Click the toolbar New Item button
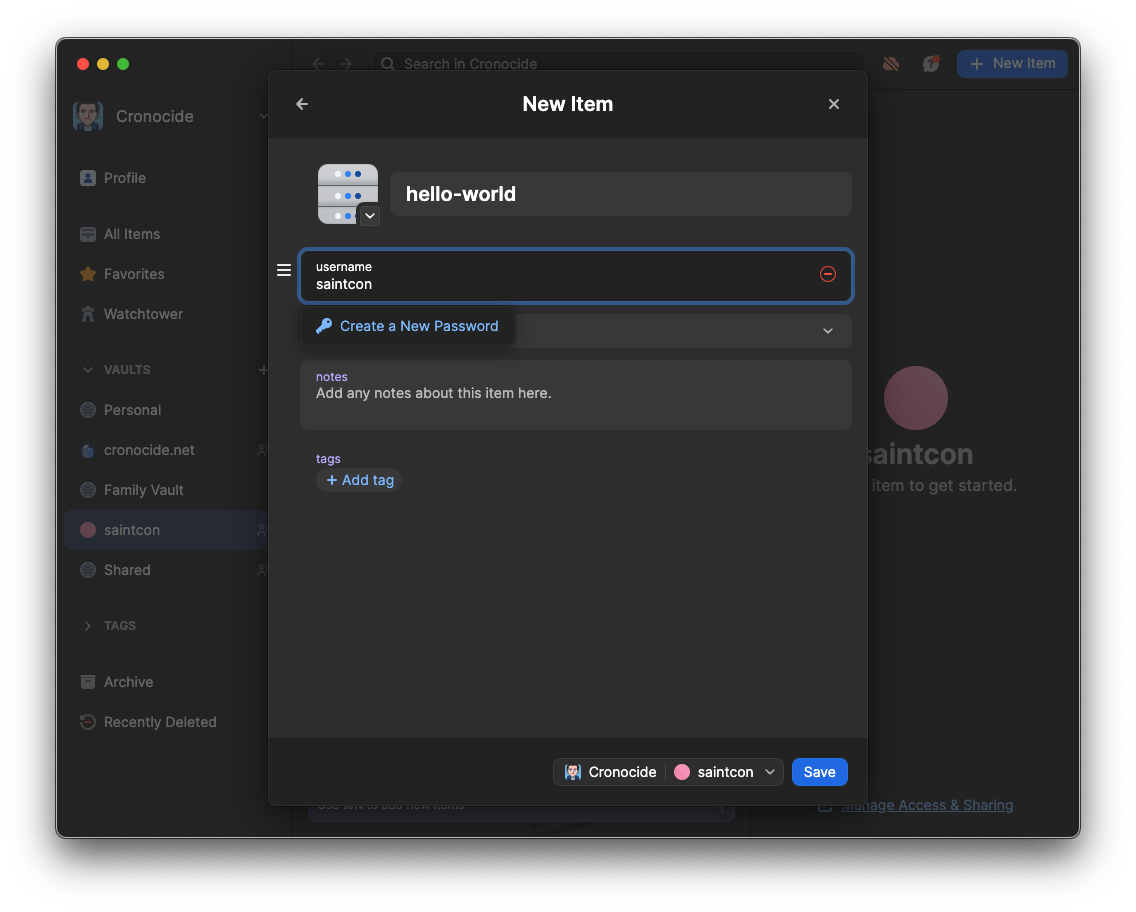This screenshot has height=912, width=1136. pyautogui.click(x=1012, y=64)
